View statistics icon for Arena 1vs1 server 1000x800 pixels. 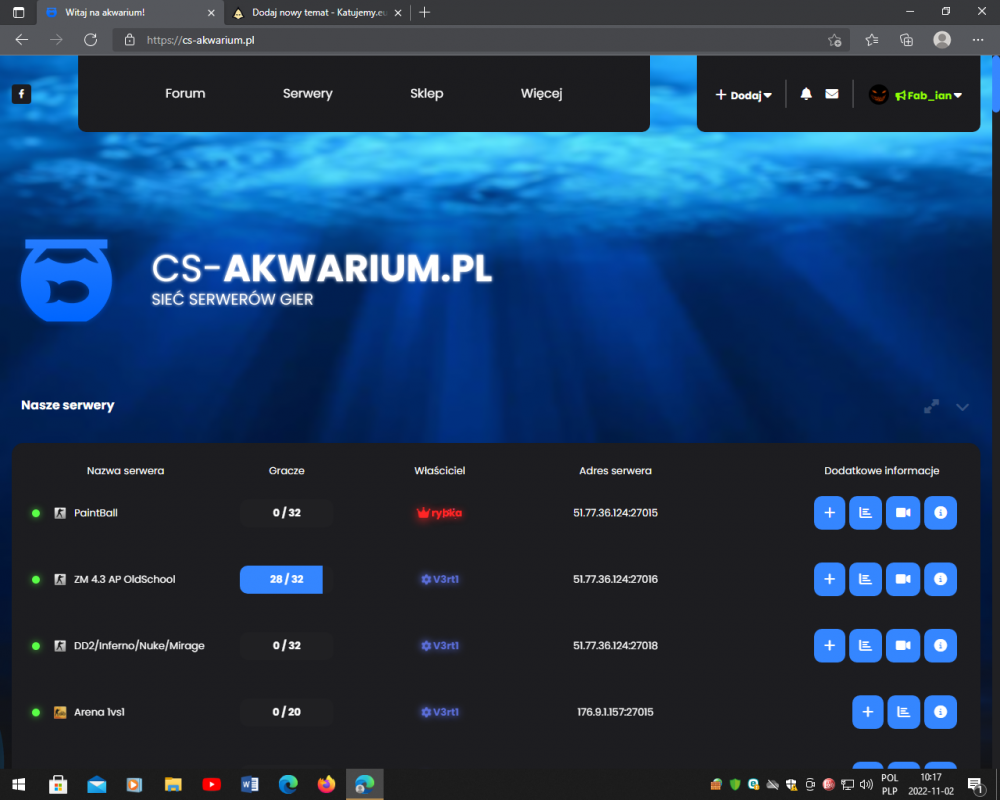click(x=904, y=712)
